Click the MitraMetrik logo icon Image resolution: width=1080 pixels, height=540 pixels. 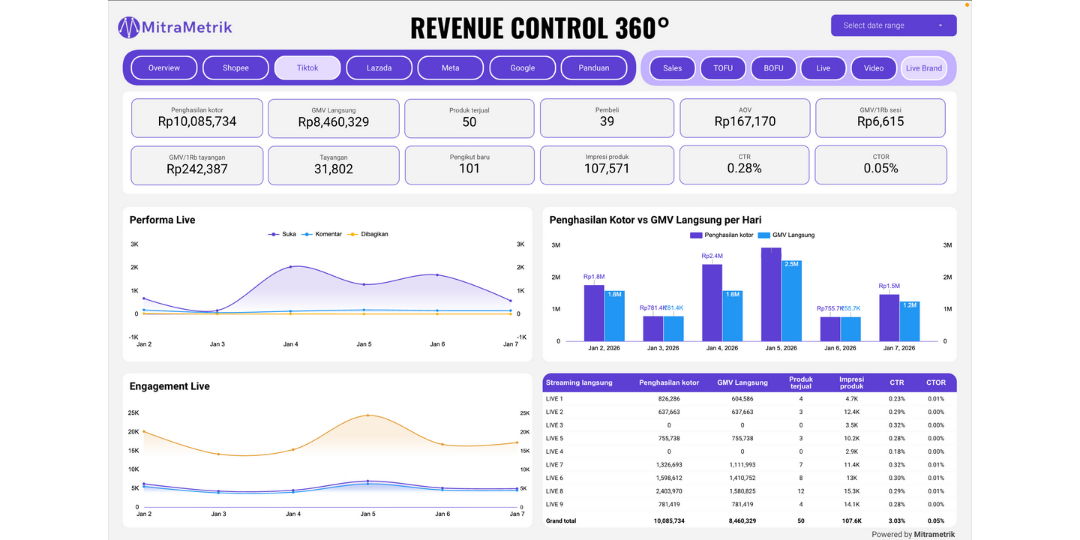130,27
